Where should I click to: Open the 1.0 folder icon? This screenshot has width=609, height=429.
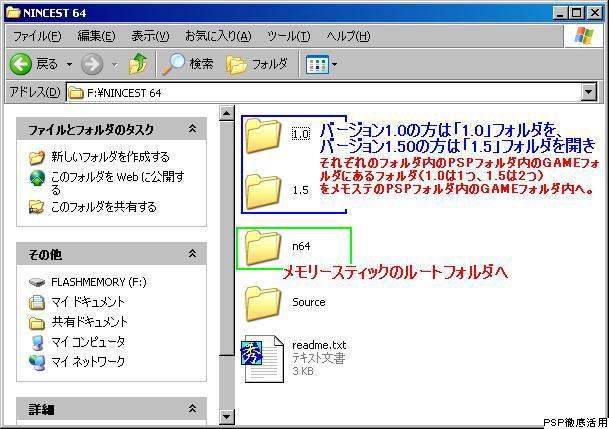[x=263, y=135]
